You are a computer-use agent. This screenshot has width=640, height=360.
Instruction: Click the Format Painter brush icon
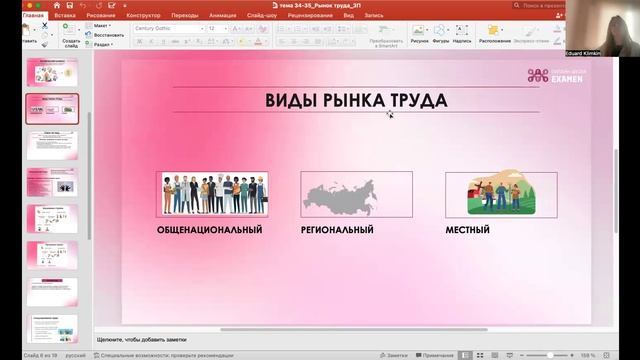pos(45,44)
